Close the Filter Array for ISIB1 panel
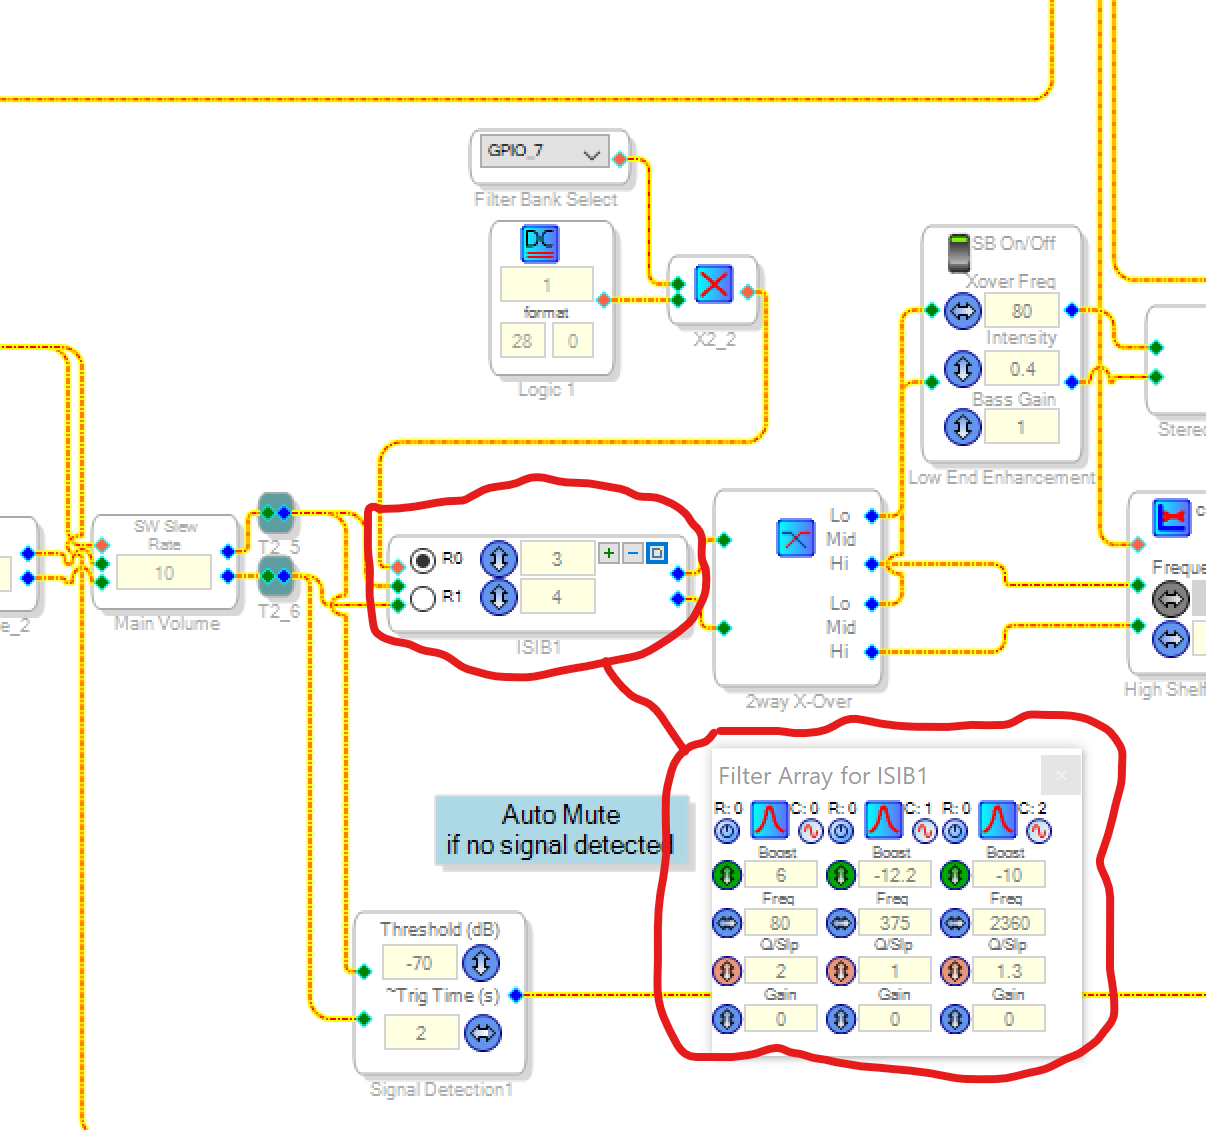This screenshot has width=1206, height=1130. (x=1061, y=775)
